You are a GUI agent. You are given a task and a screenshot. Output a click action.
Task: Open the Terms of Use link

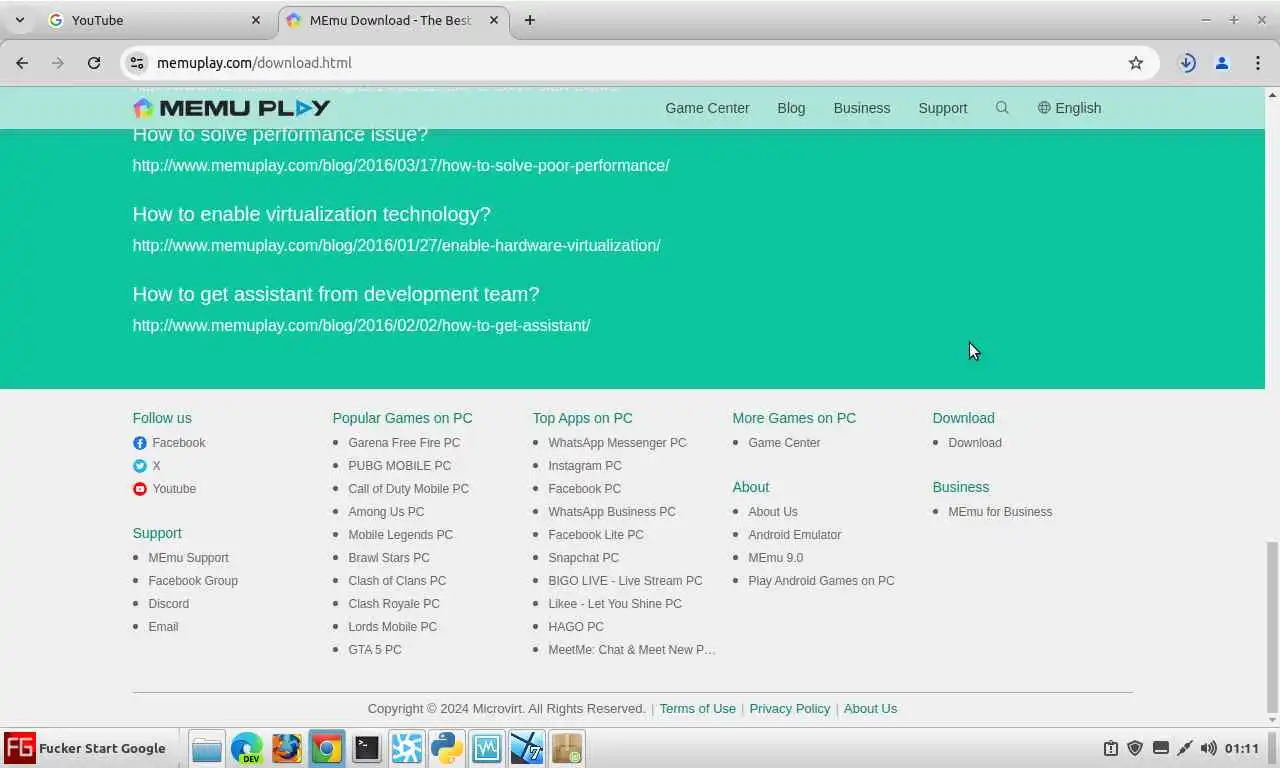tap(697, 709)
